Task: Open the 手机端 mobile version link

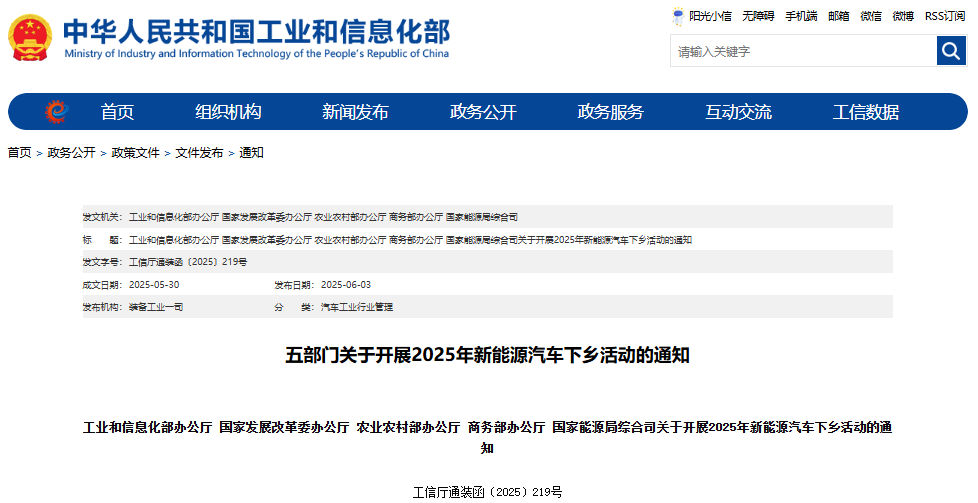Action: tap(801, 16)
